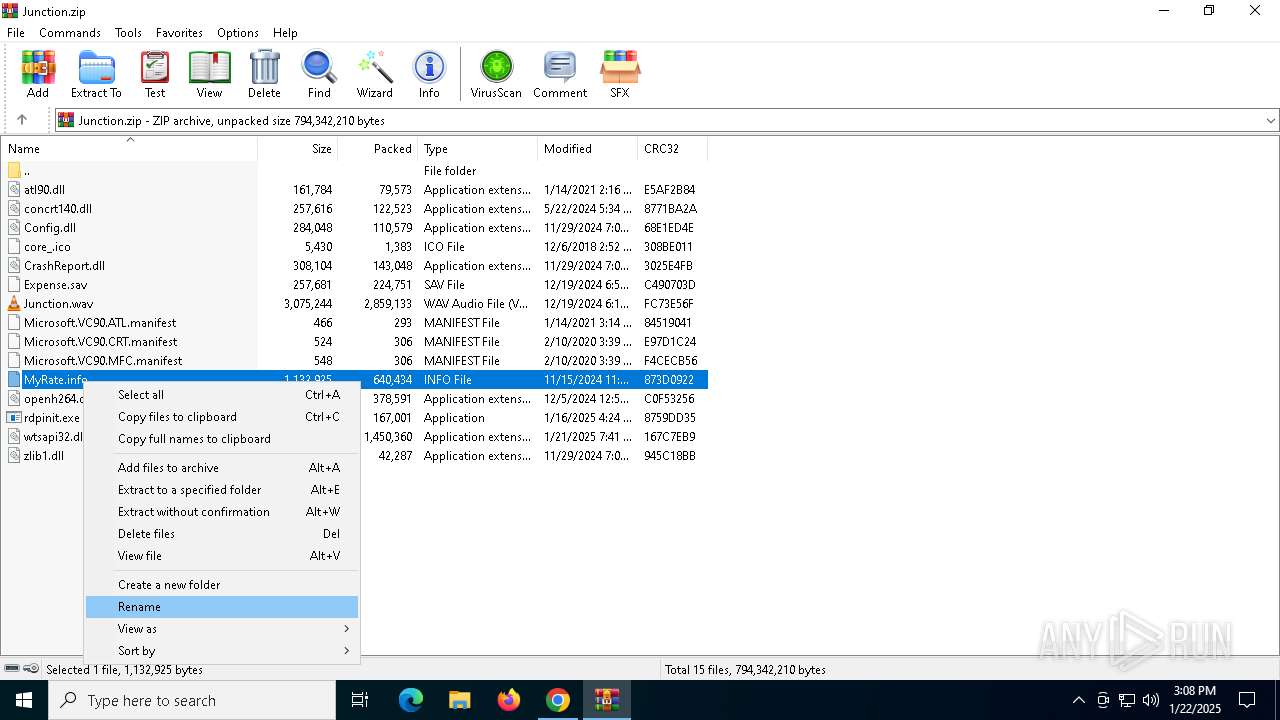
Task: Open the View toolbar icon
Action: pyautogui.click(x=209, y=75)
